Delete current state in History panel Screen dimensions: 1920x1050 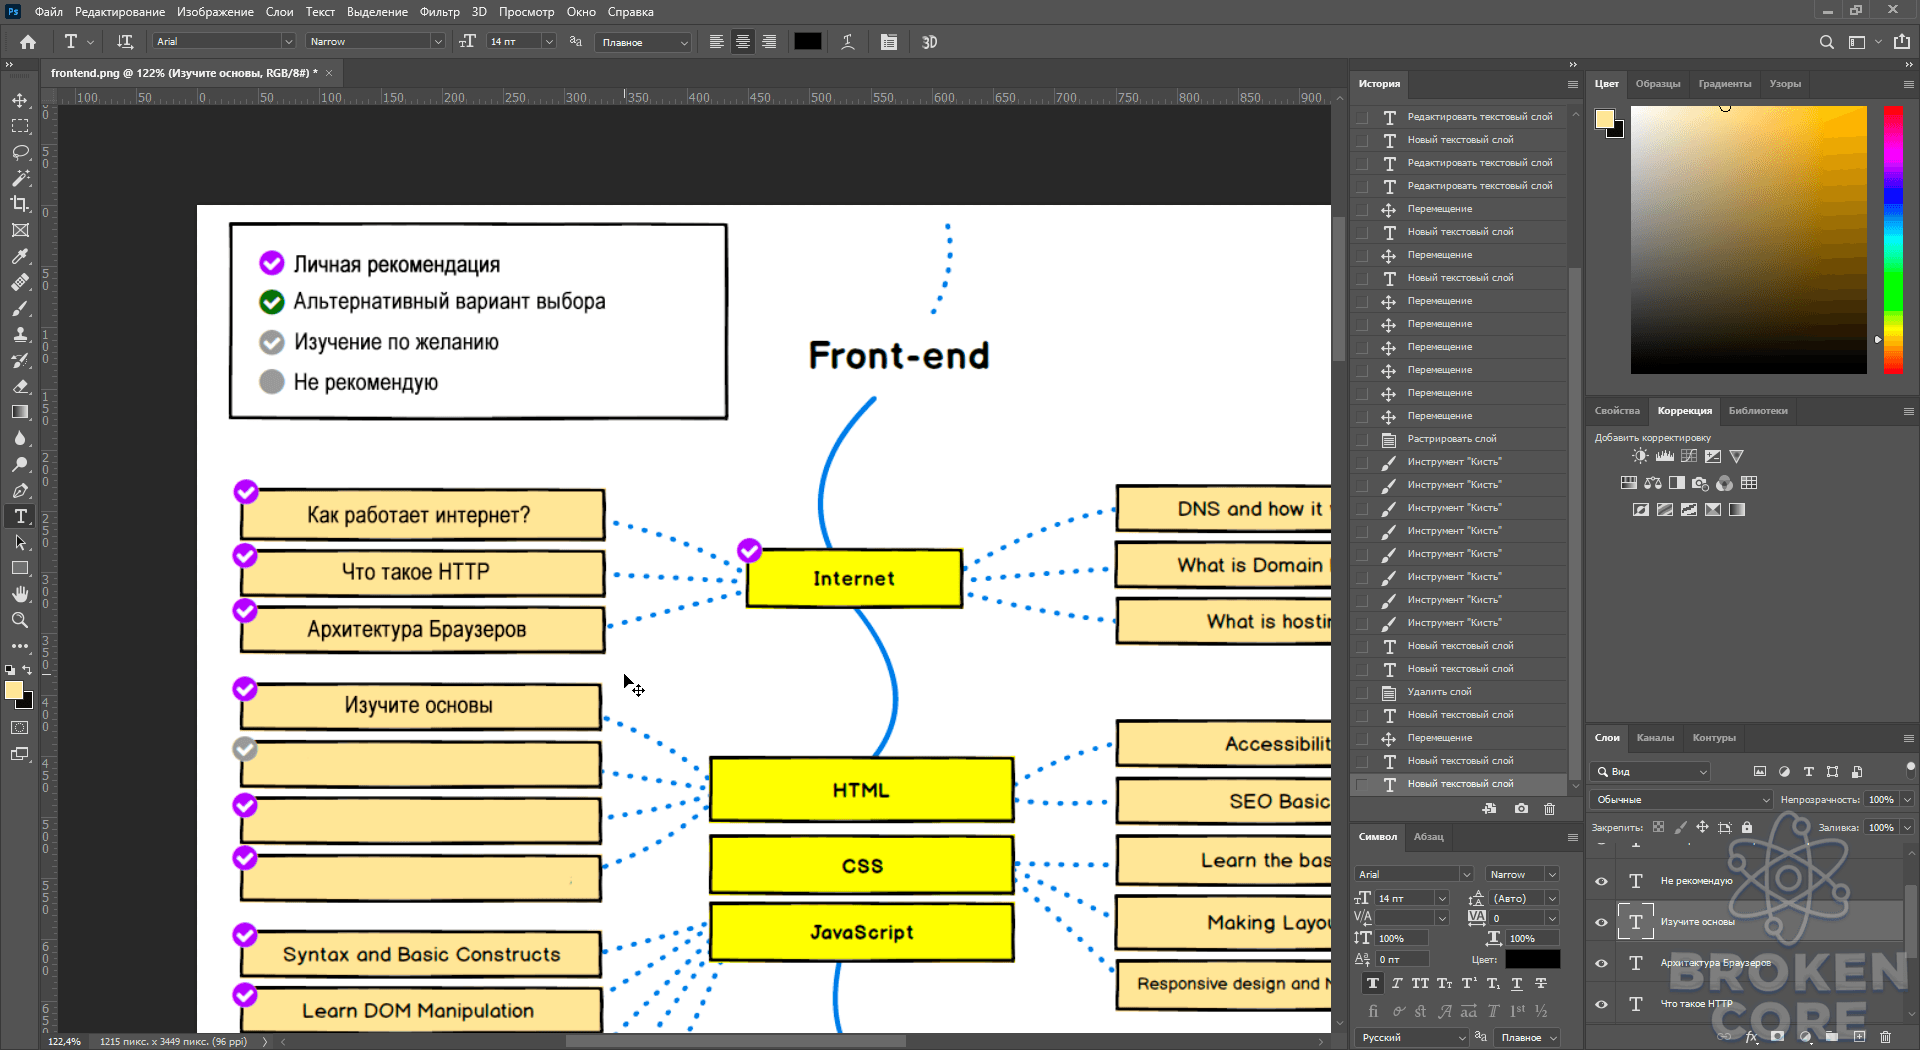pos(1550,809)
